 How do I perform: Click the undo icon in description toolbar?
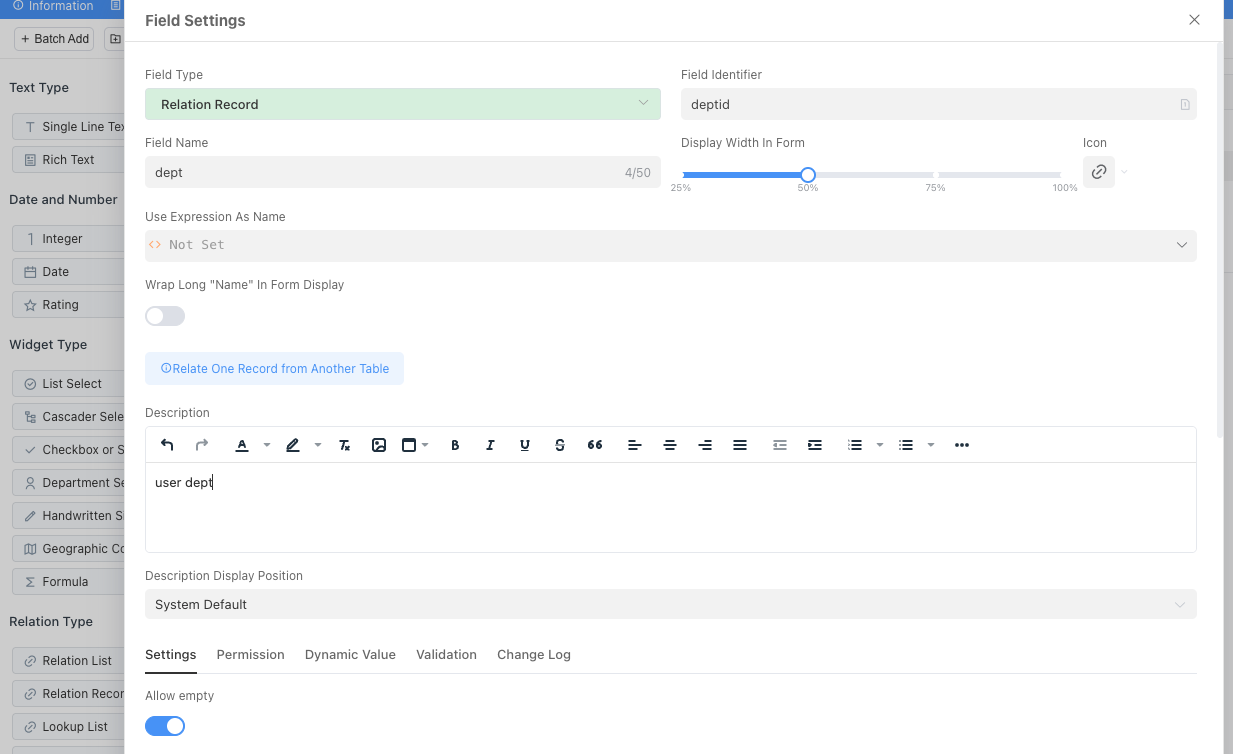(167, 445)
